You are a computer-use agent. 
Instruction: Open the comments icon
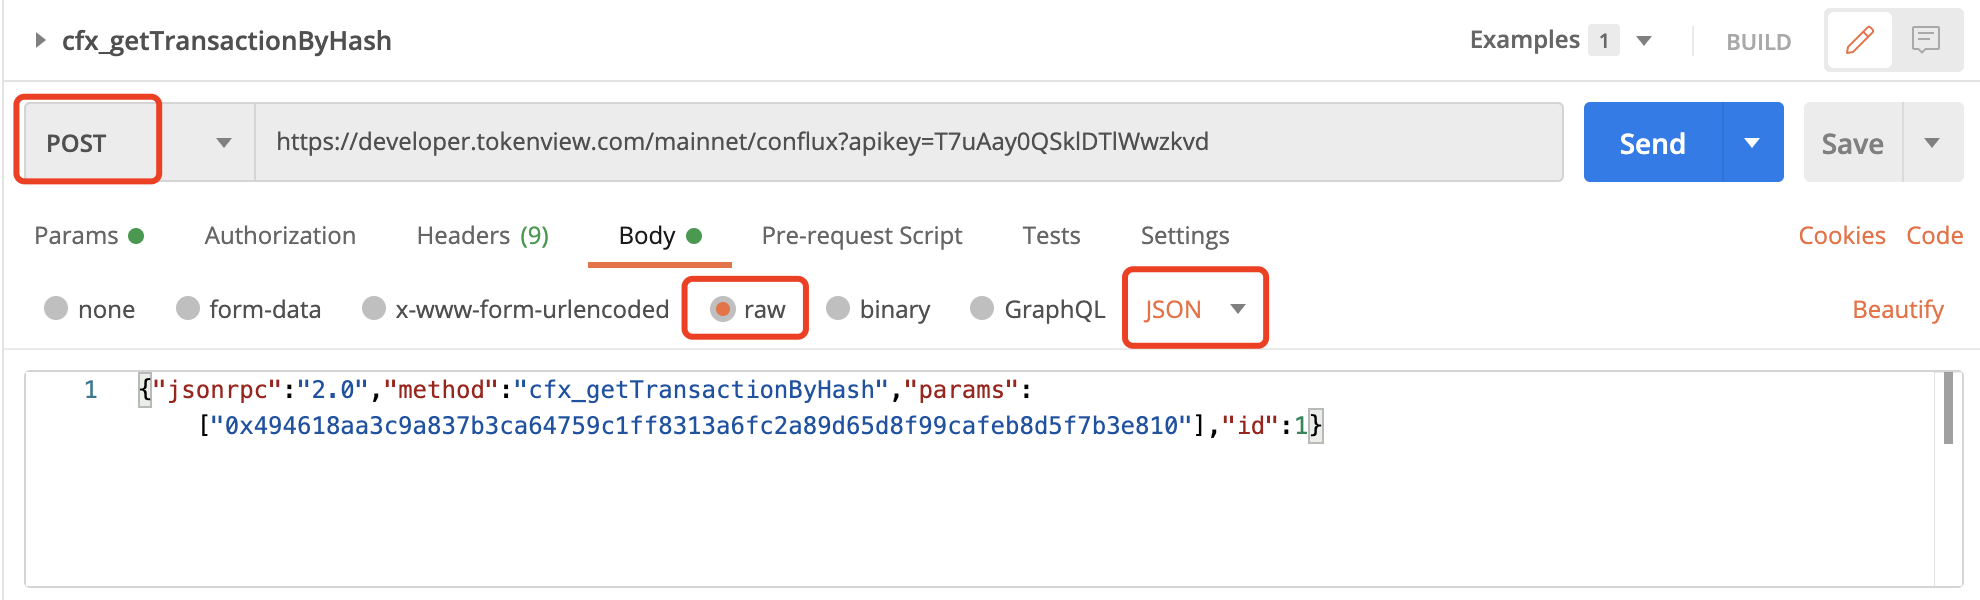coord(1925,40)
